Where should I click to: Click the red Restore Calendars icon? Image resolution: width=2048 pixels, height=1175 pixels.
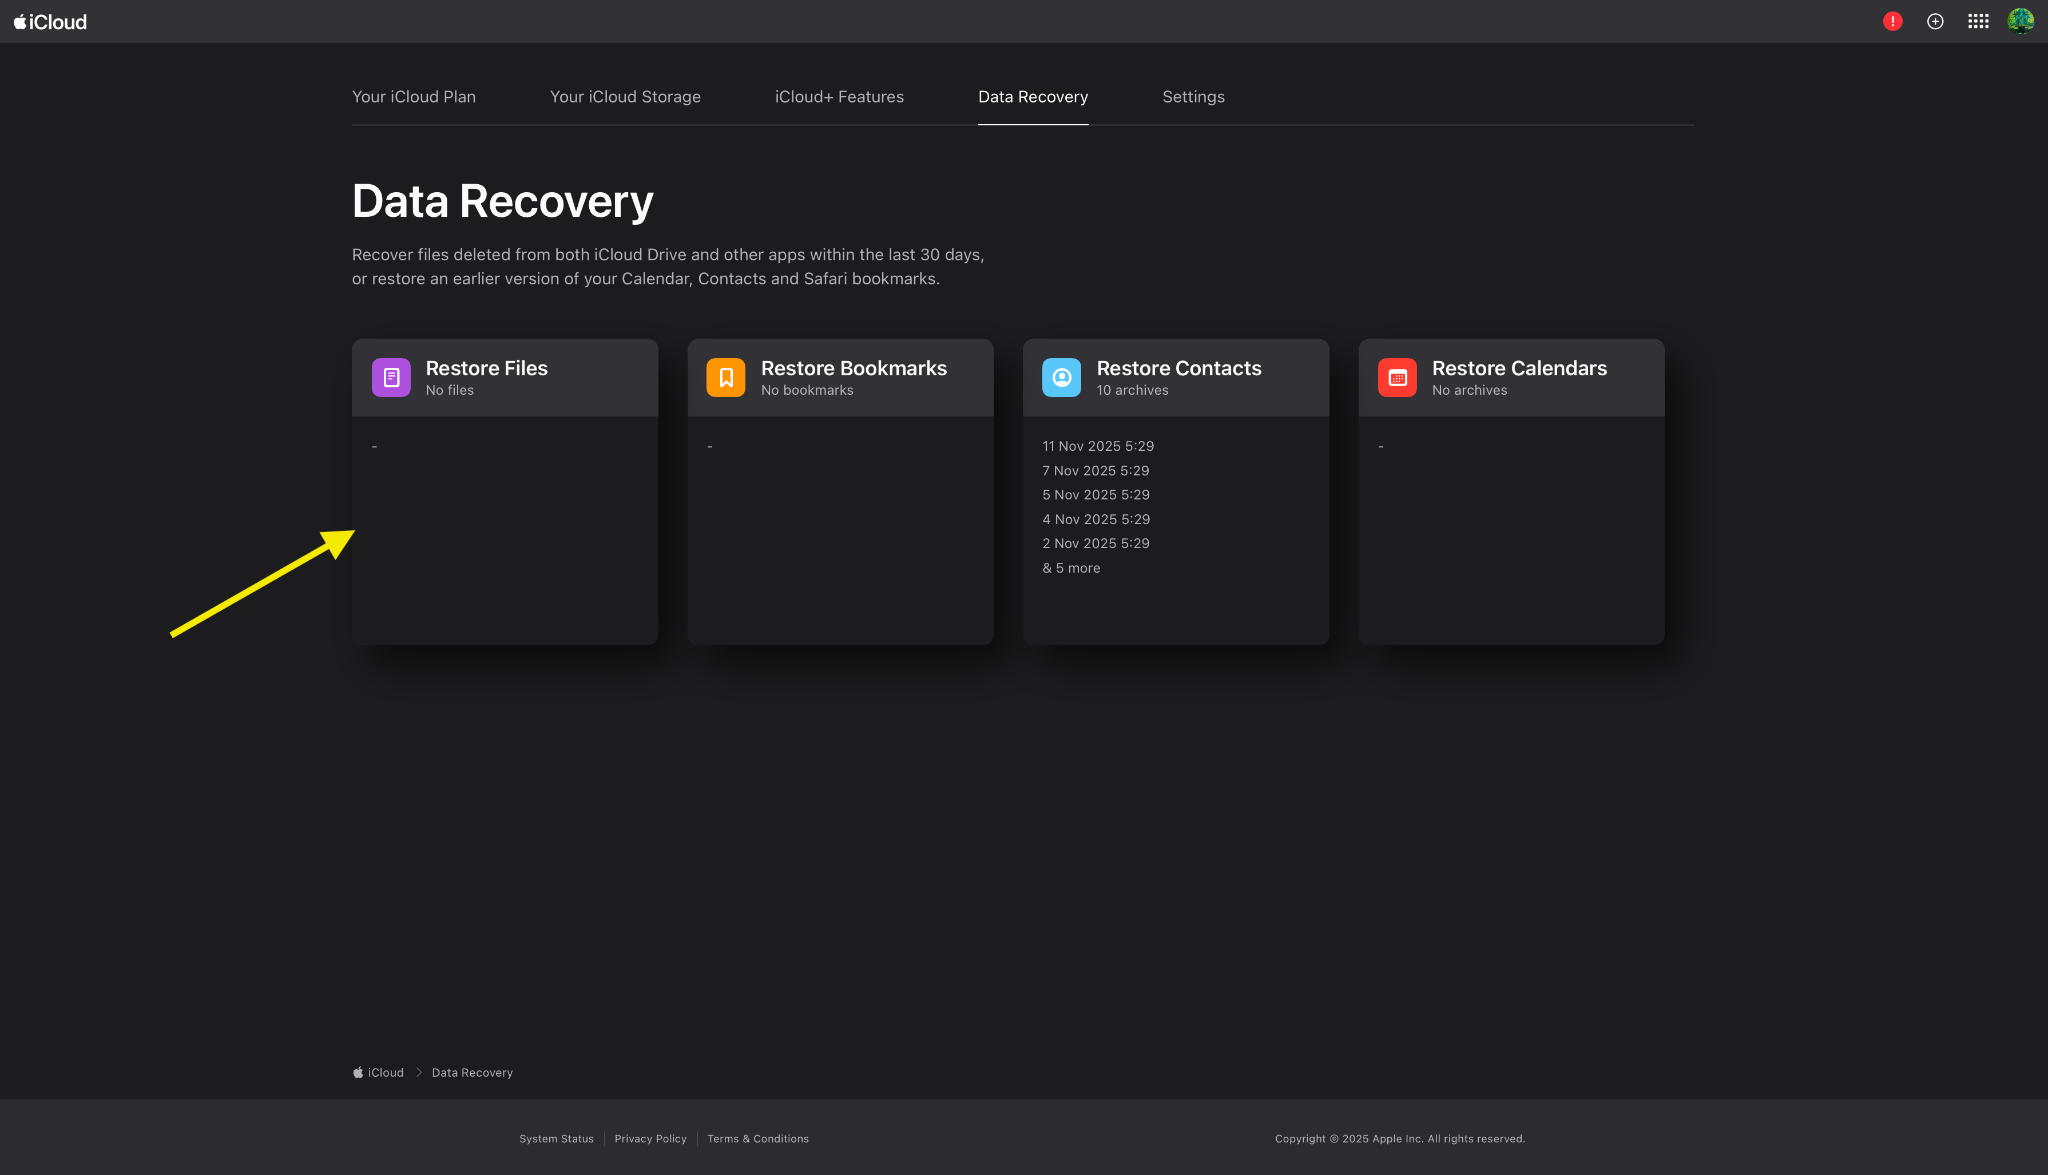point(1397,377)
